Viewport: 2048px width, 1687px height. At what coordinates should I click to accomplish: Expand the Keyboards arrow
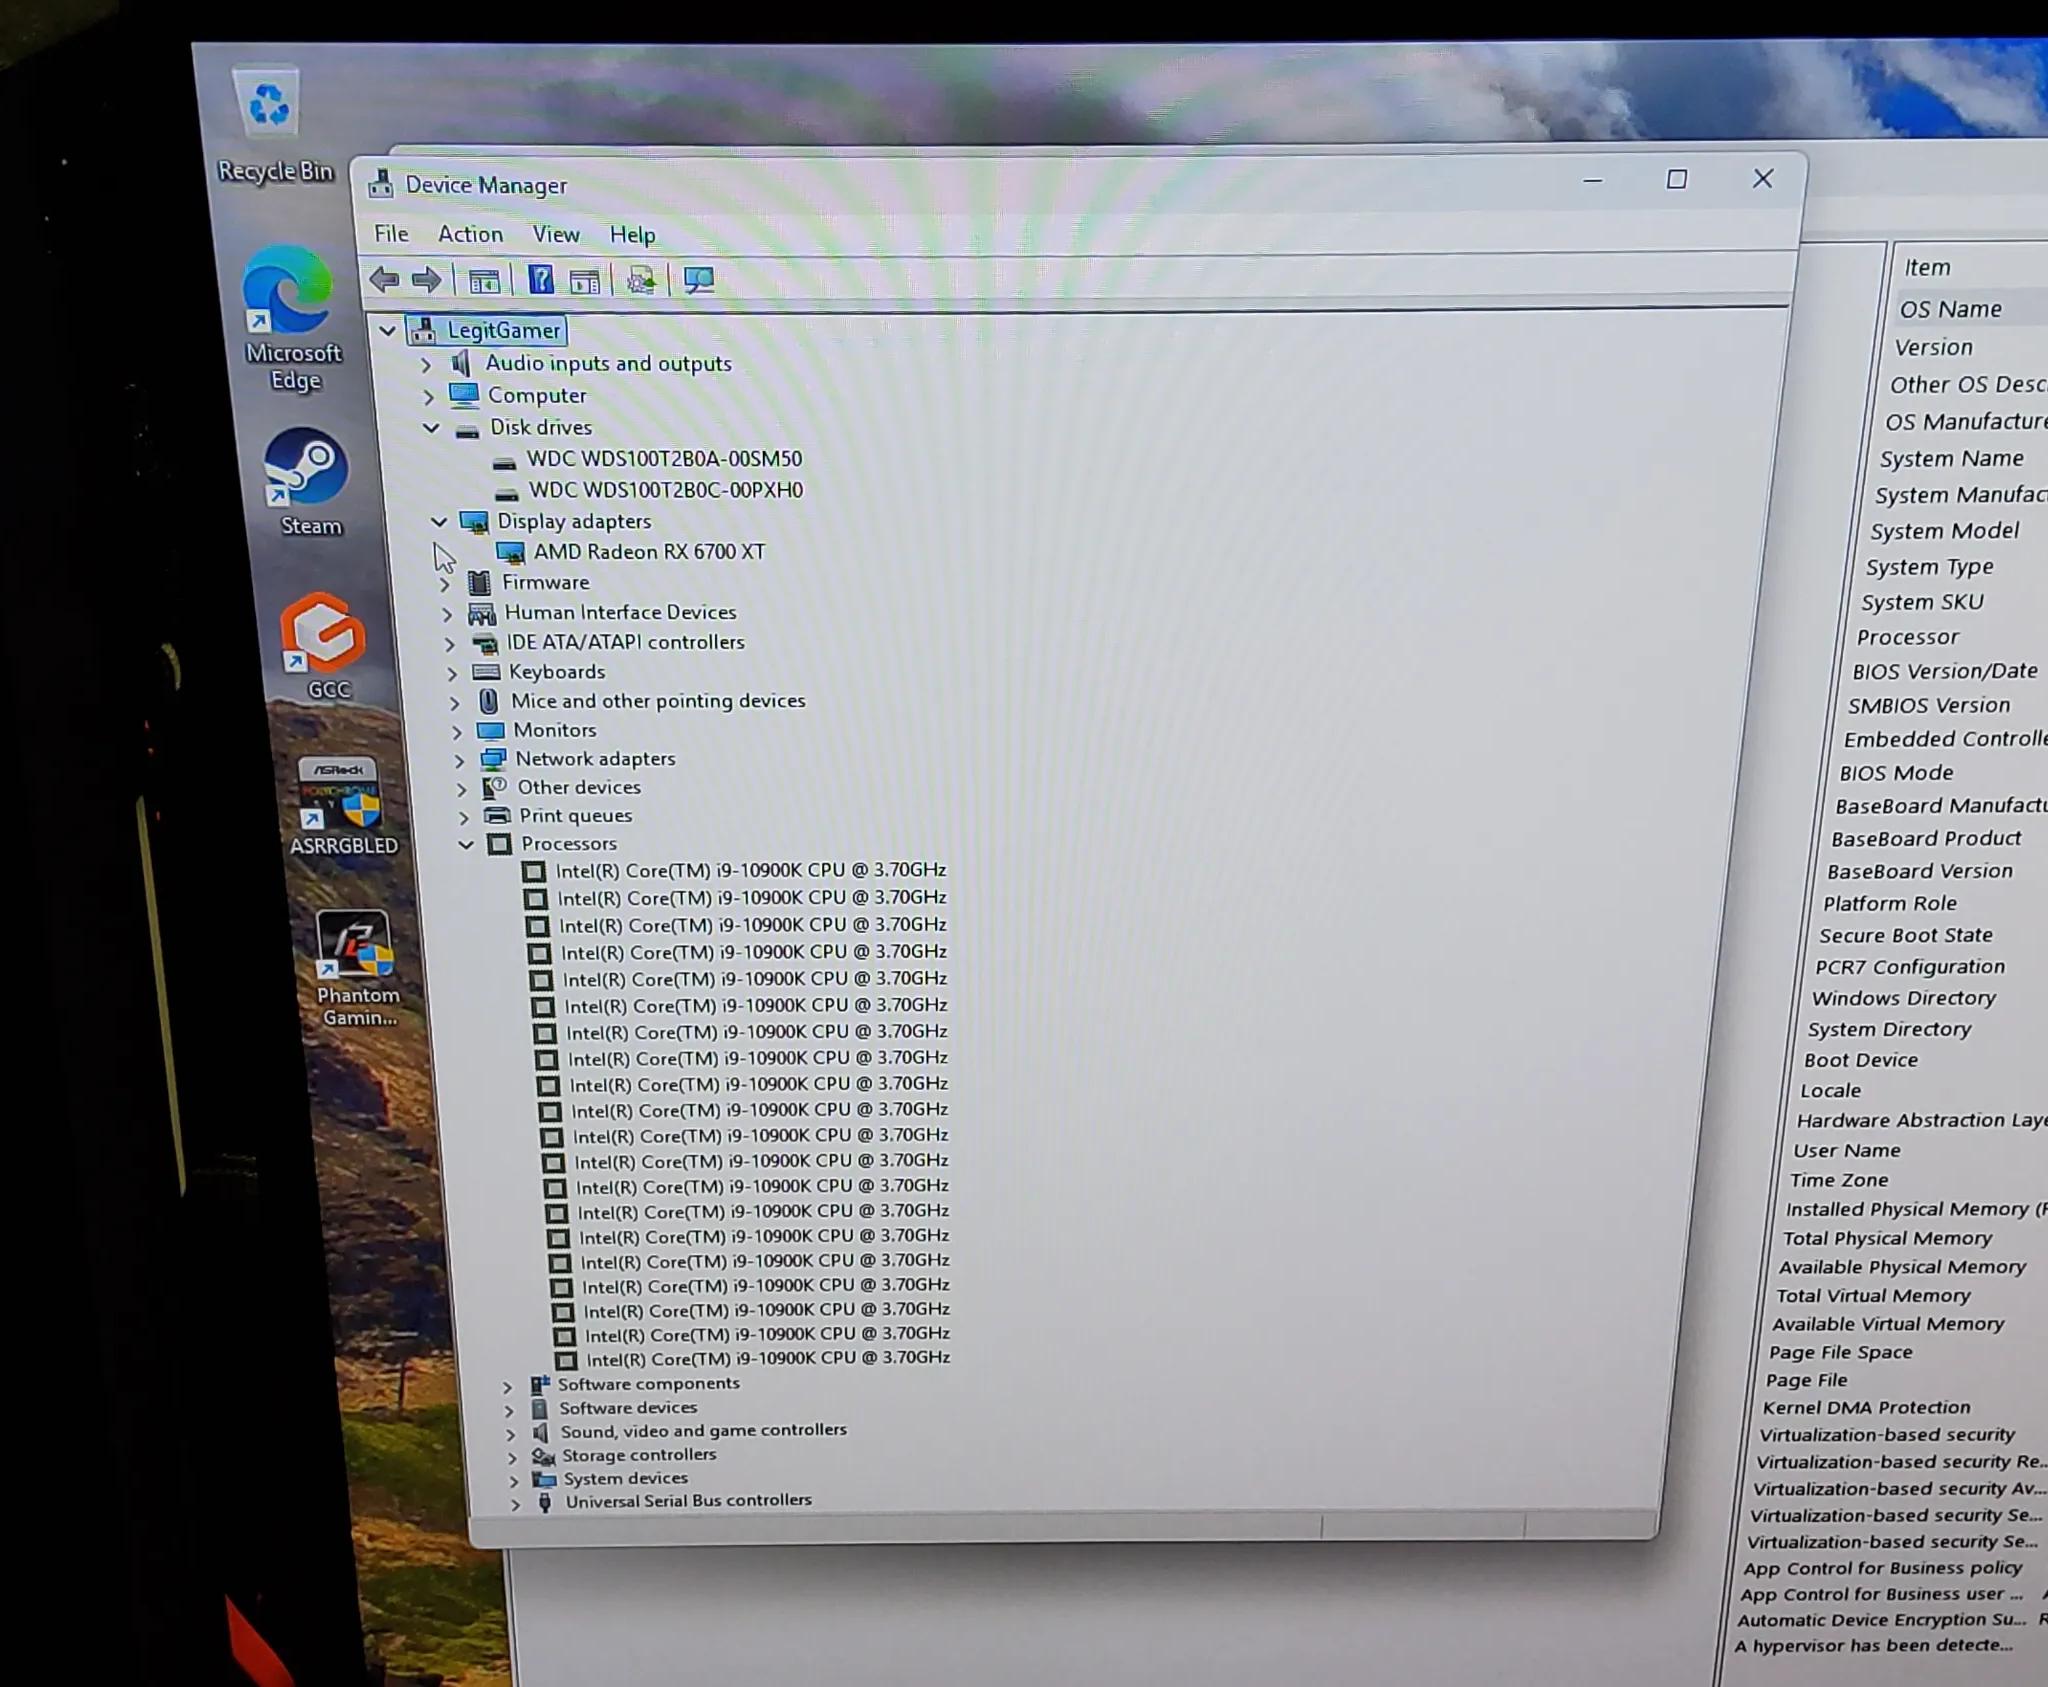(x=452, y=673)
